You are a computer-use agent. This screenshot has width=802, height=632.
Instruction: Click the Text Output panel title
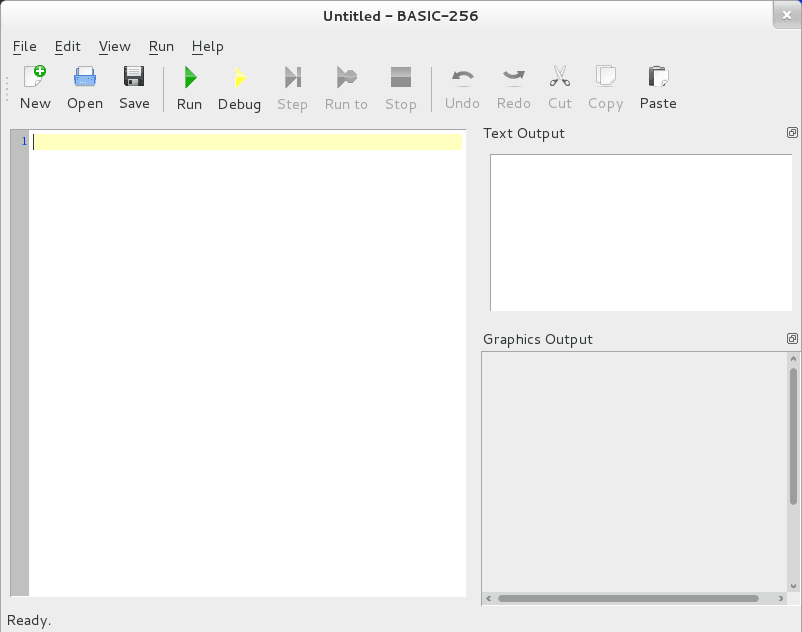pos(524,133)
